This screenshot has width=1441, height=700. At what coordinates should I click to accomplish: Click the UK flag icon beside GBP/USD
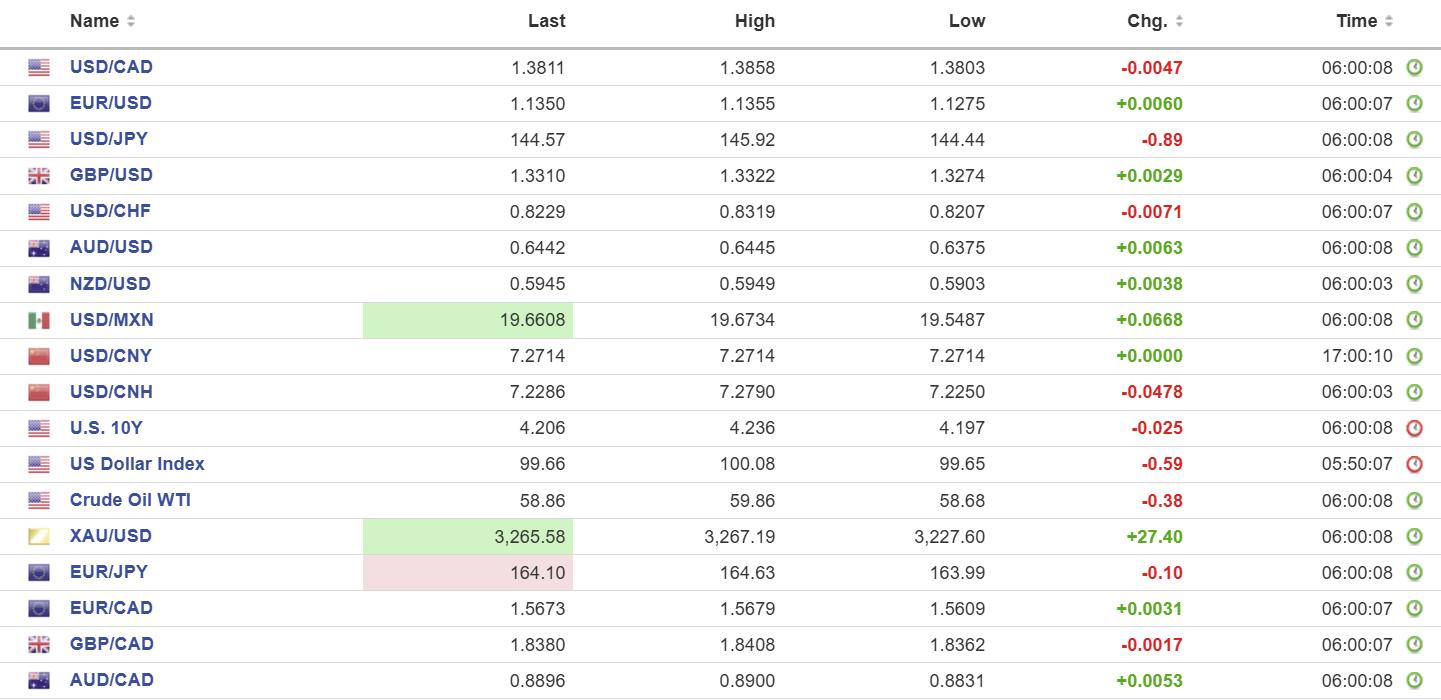[x=39, y=176]
